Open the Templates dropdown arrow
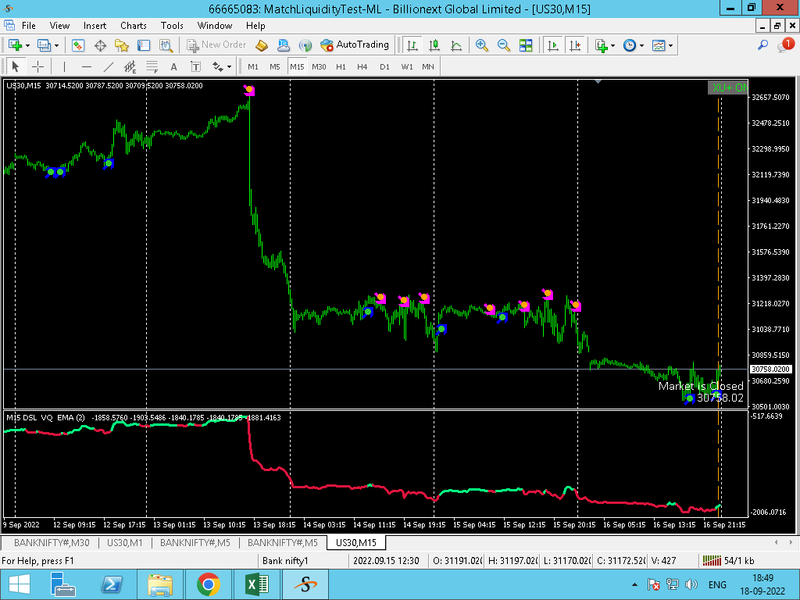 670,46
